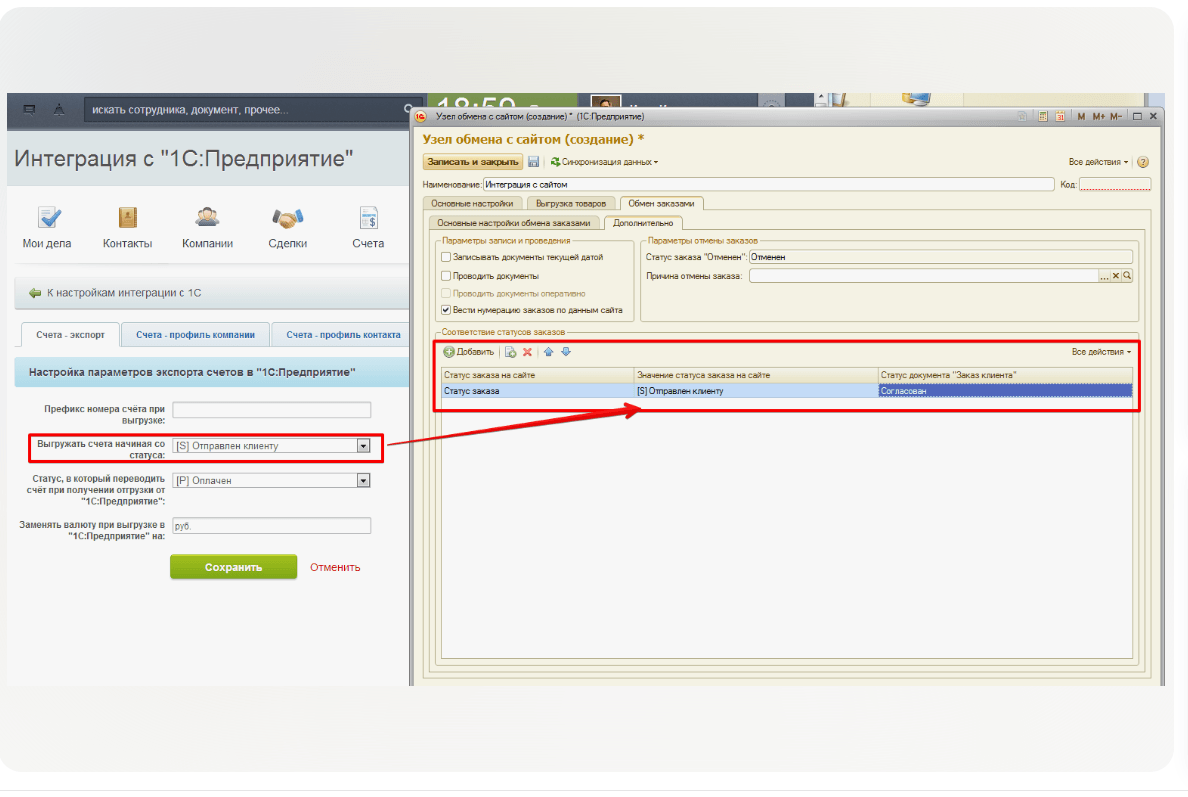
Task: Uncheck Вести нумерацию заказов по данным сайта
Action: [446, 311]
